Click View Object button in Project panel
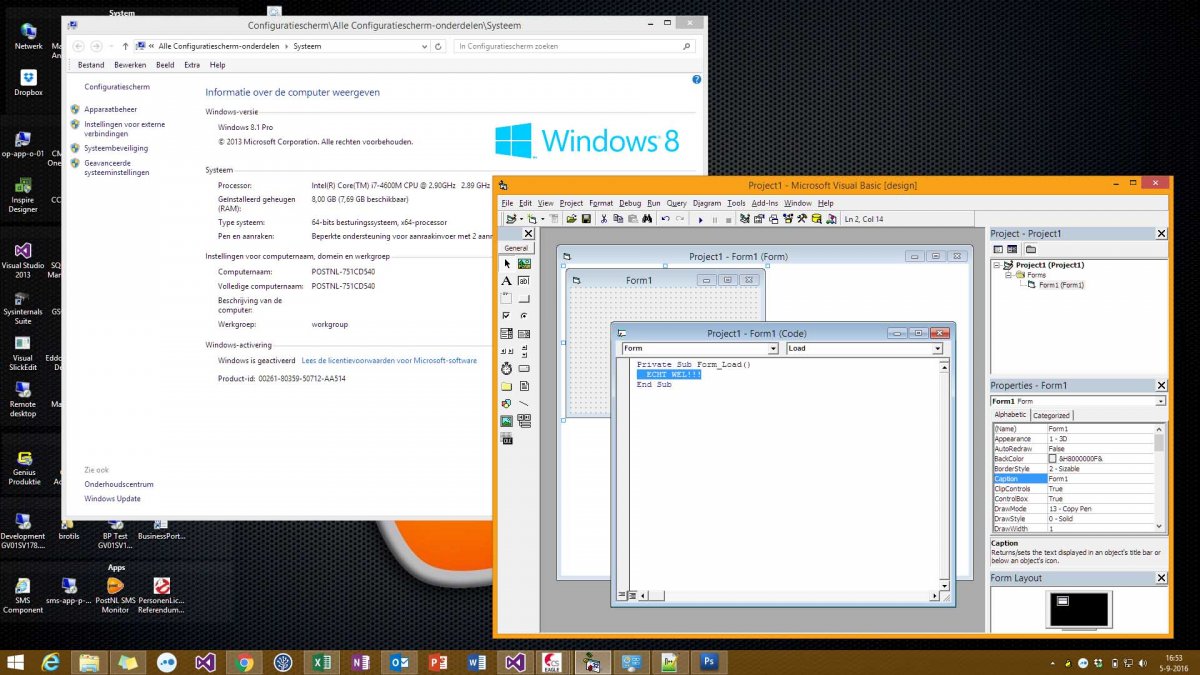This screenshot has height=675, width=1200. coord(1012,249)
